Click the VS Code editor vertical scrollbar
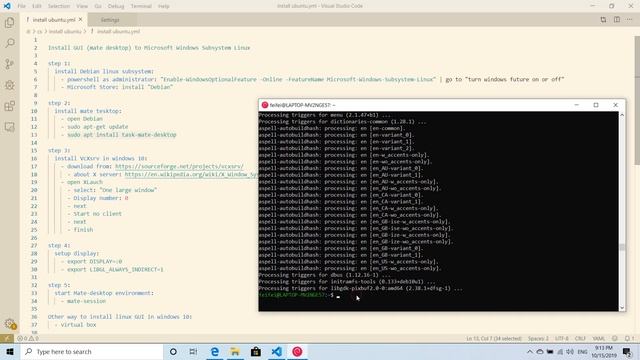The width and height of the screenshot is (640, 360). click(637, 100)
